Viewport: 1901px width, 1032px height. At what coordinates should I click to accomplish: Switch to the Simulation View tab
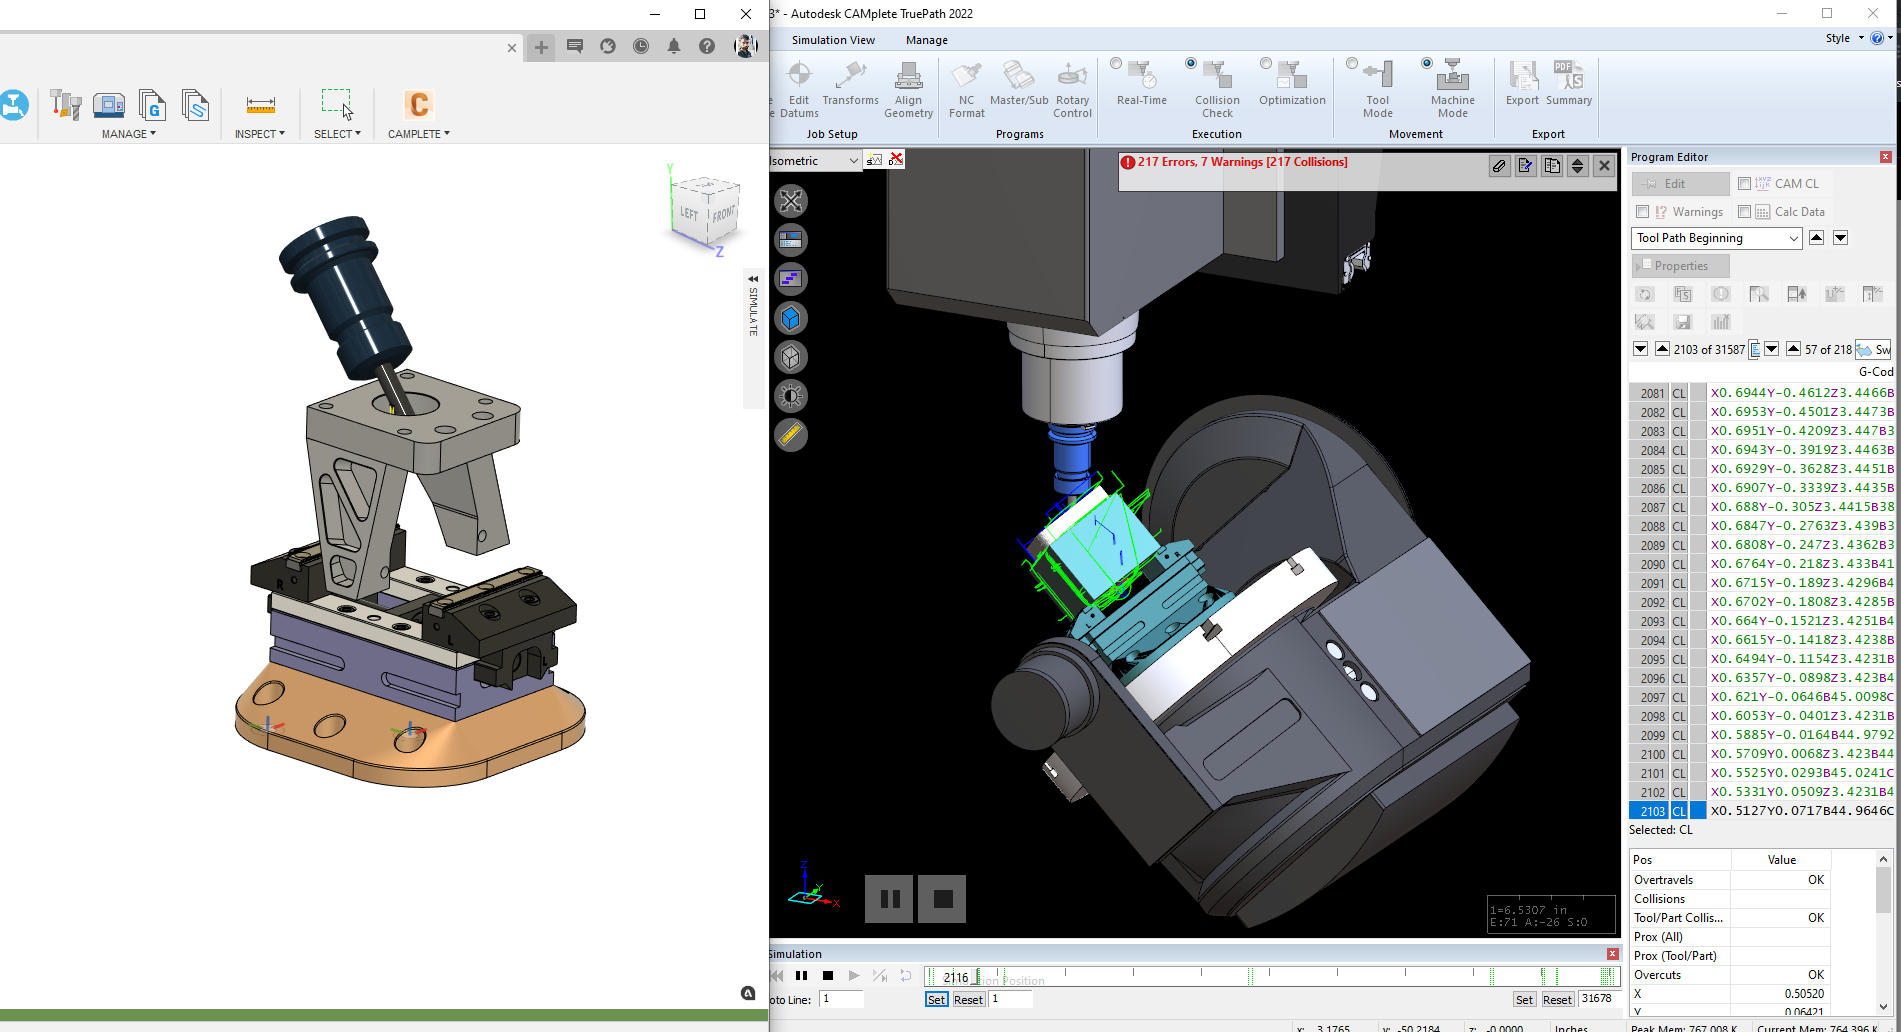click(833, 40)
